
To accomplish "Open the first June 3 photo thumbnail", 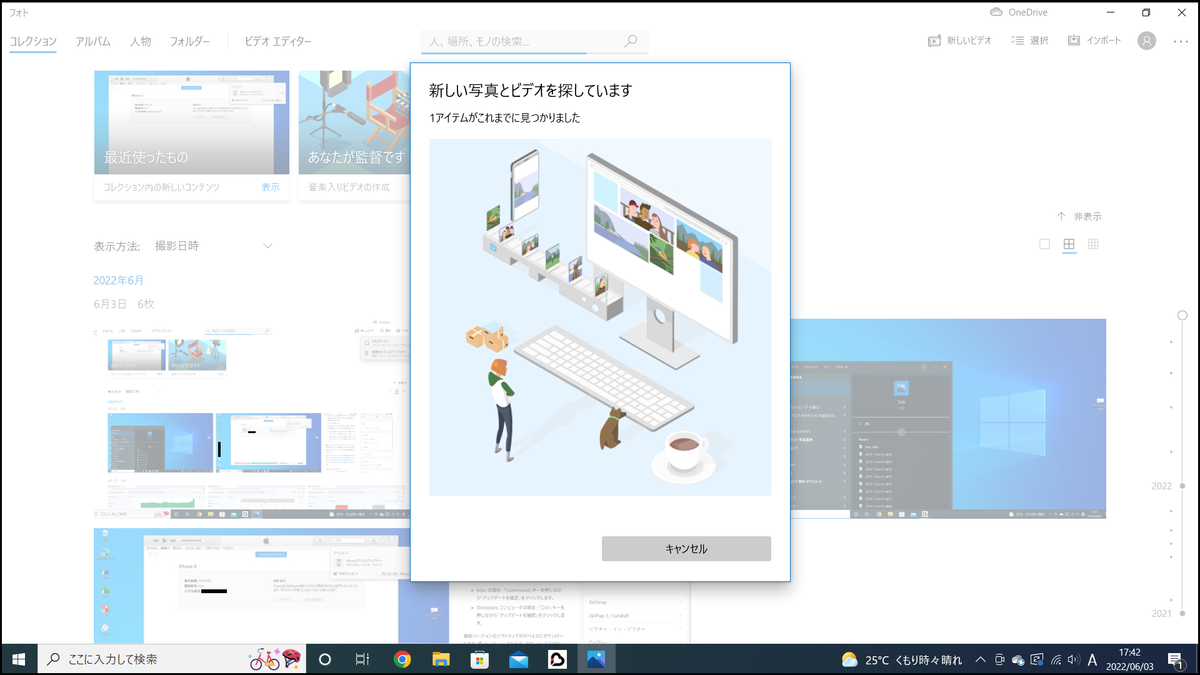I will [250, 420].
